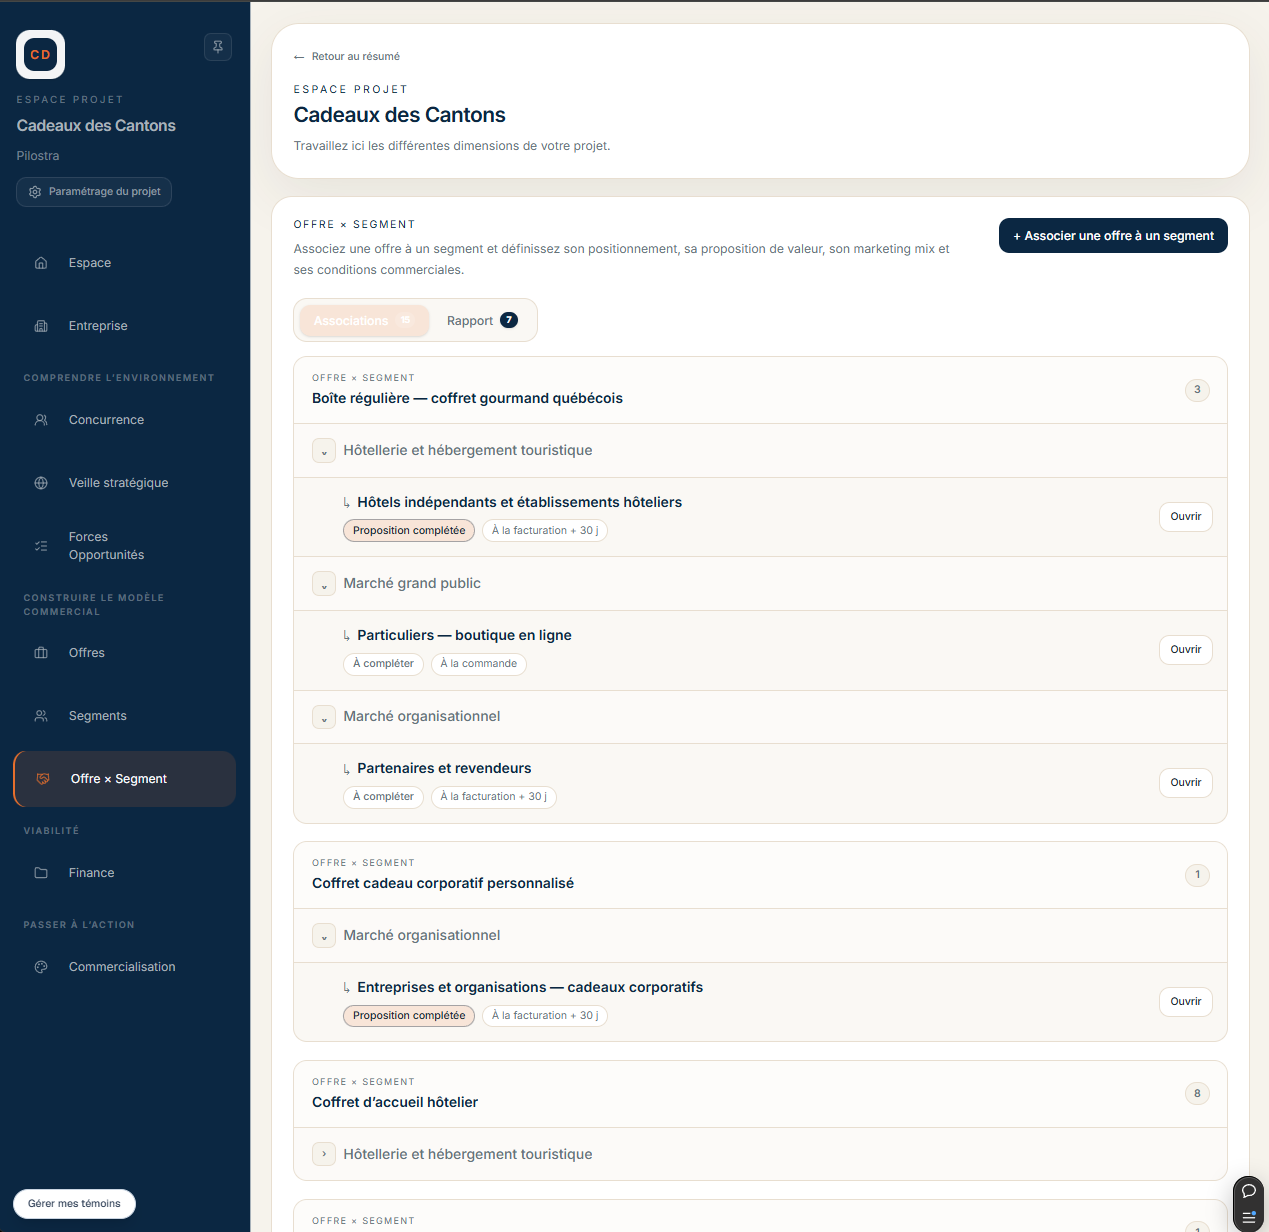Click À la commande tag
This screenshot has width=1269, height=1232.
pyautogui.click(x=479, y=664)
